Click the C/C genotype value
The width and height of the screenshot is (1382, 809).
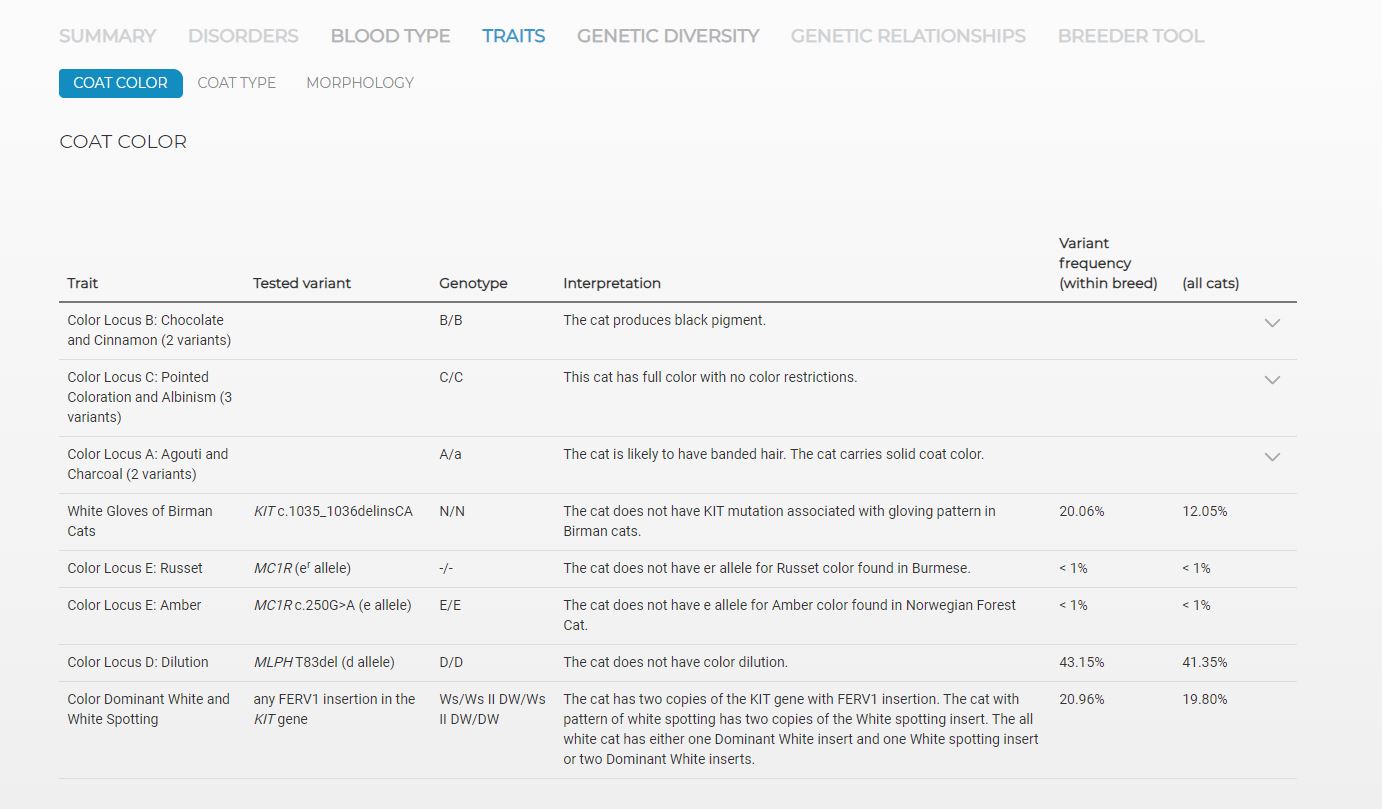451,377
